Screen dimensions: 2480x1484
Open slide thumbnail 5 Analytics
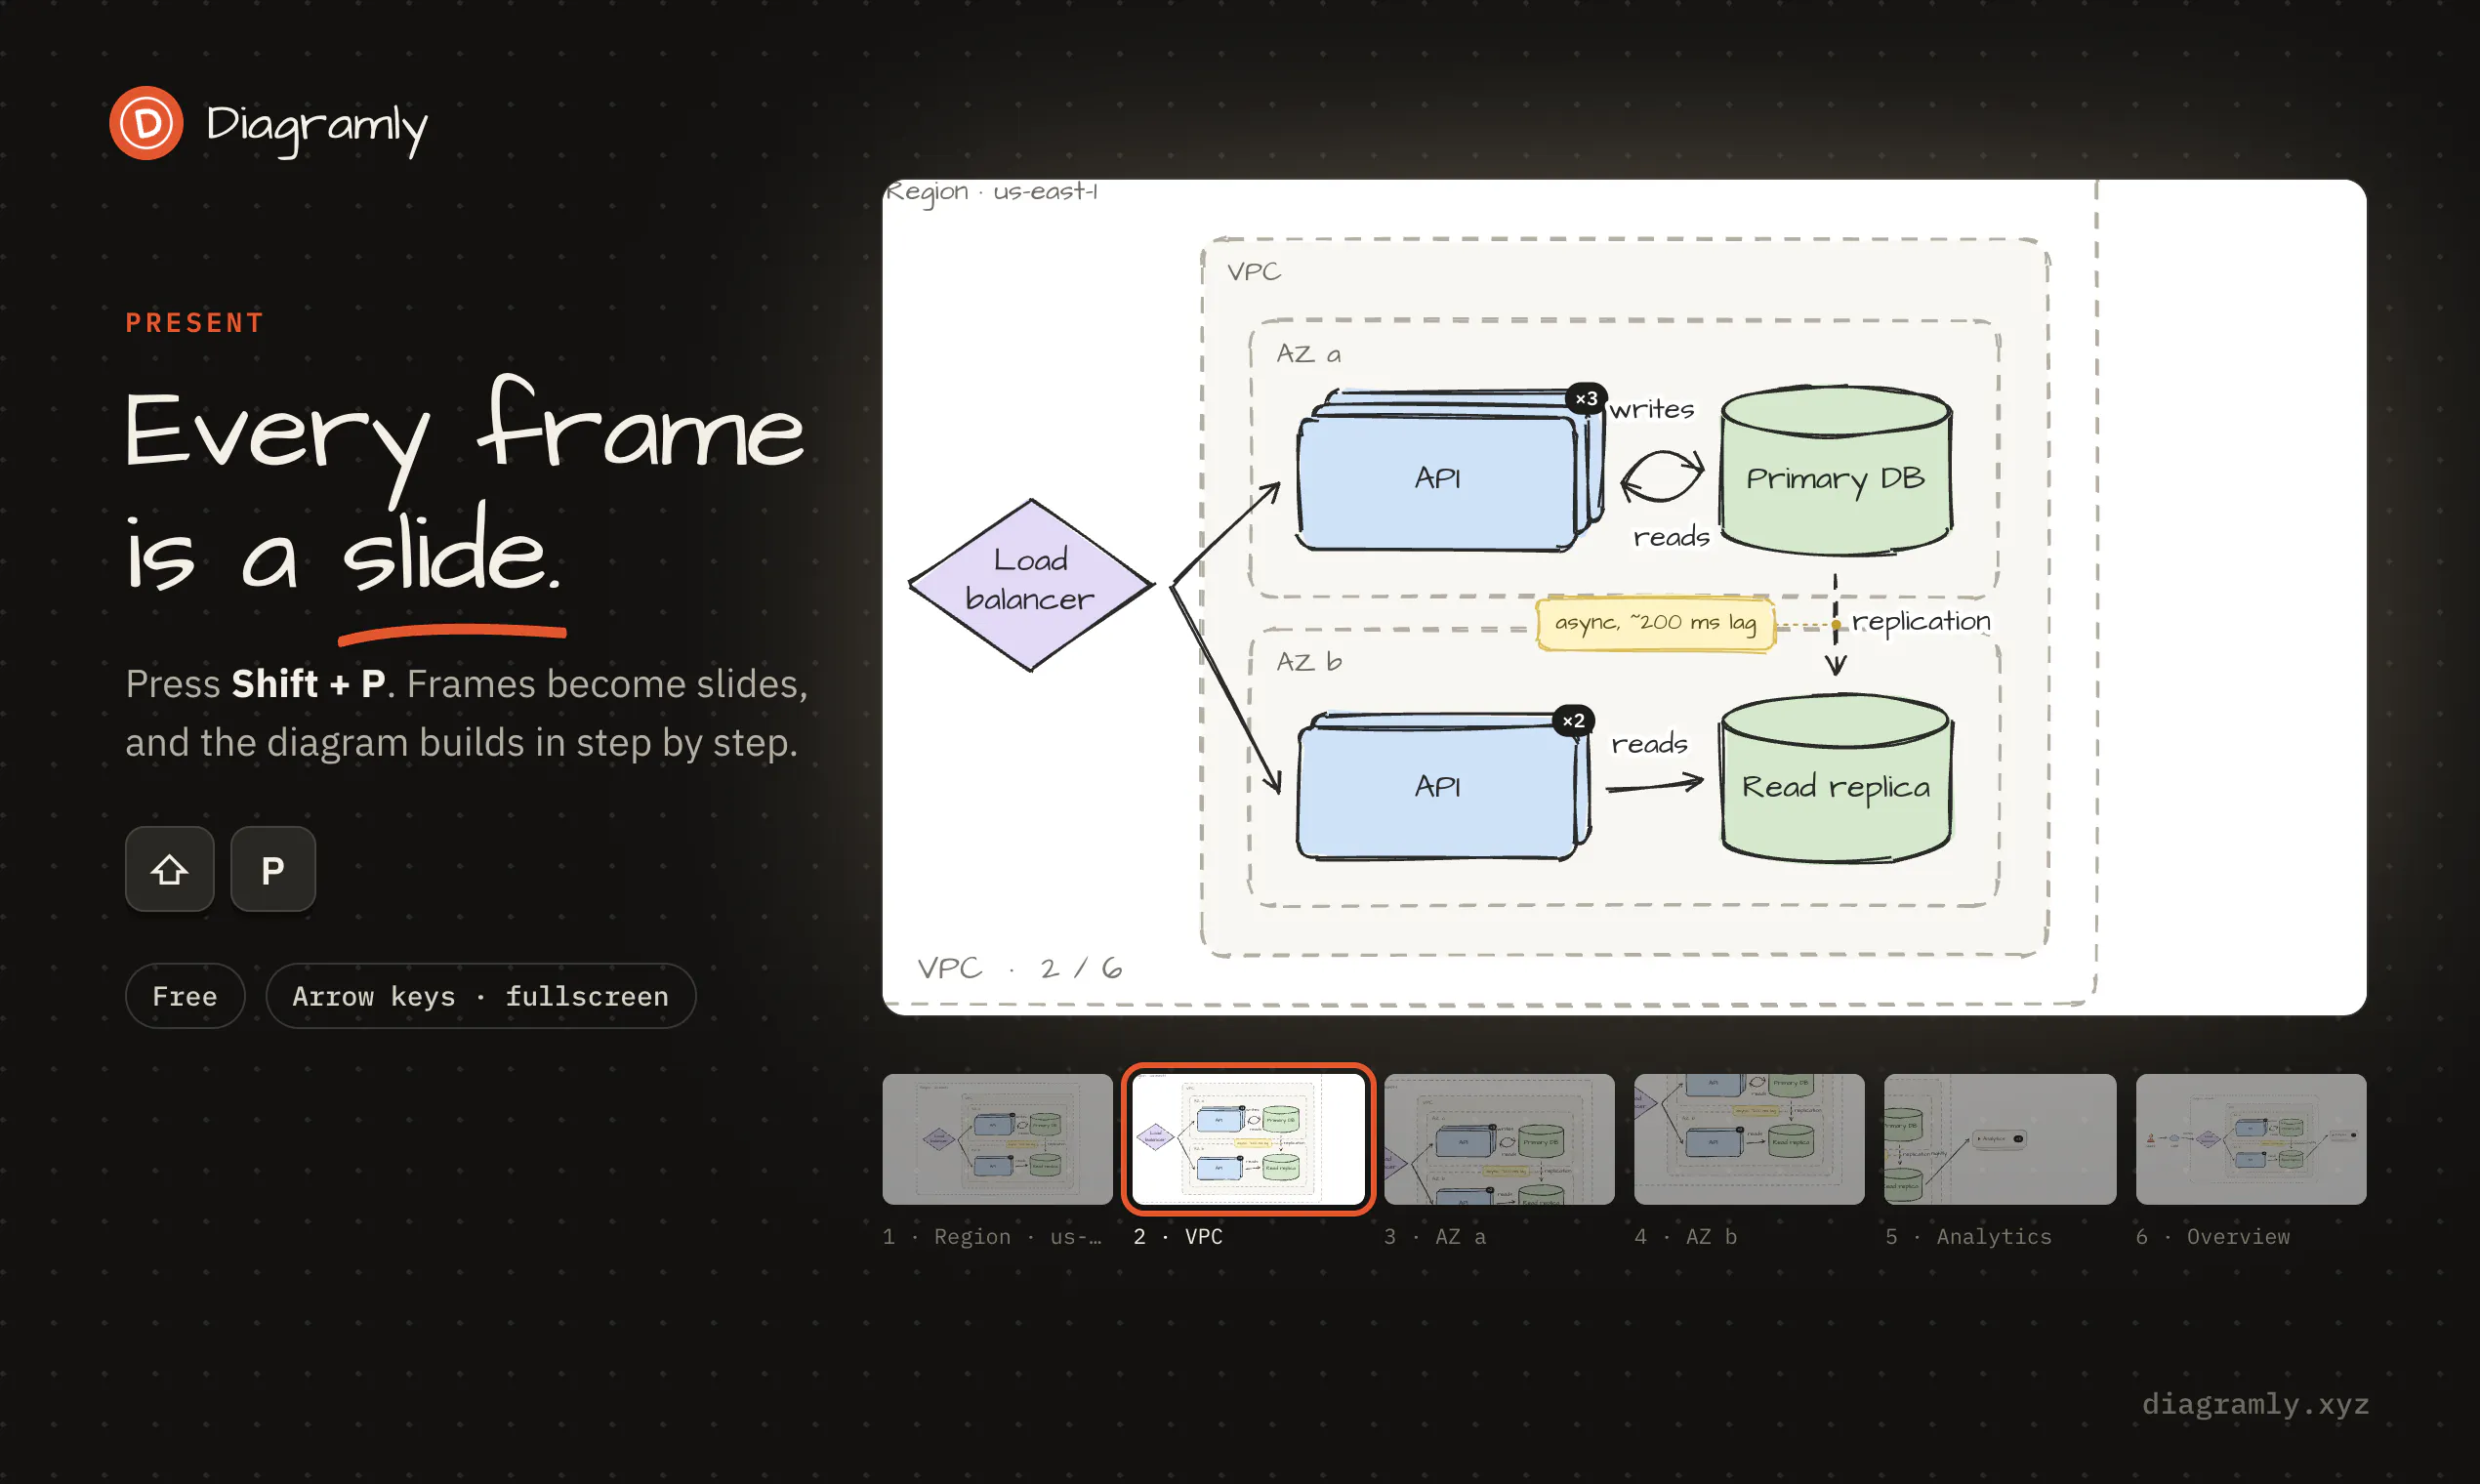pos(2000,1139)
